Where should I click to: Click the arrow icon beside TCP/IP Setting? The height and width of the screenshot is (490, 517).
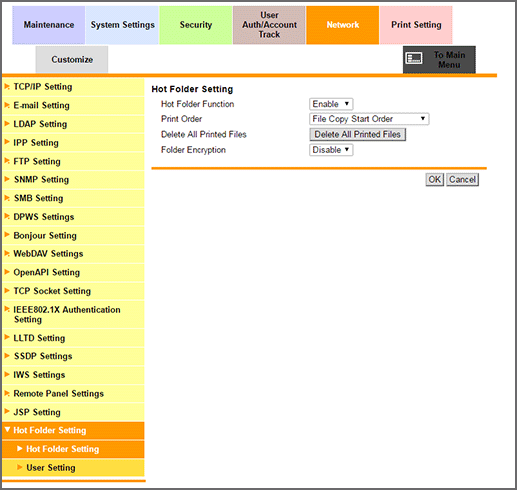pyautogui.click(x=7, y=87)
